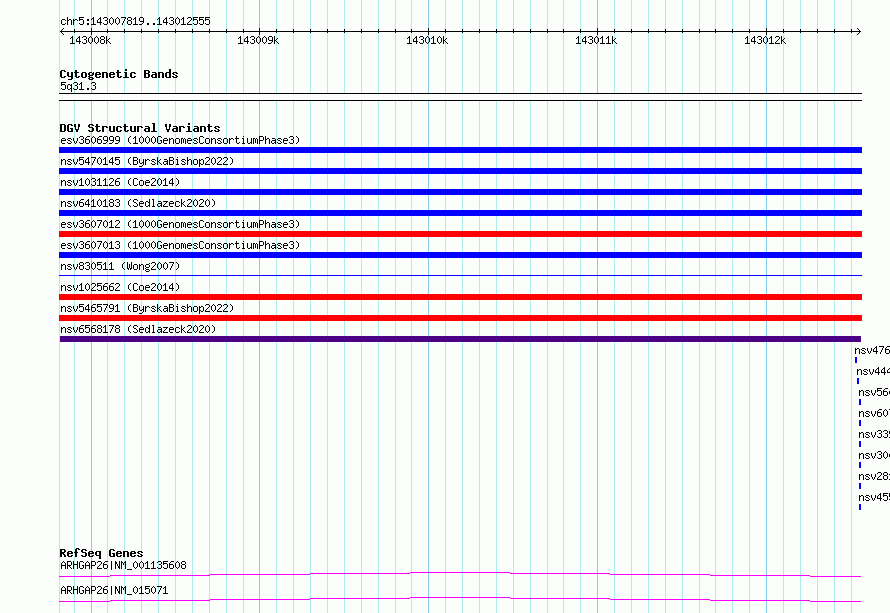Click the red bar under nsv1025662

[460, 297]
